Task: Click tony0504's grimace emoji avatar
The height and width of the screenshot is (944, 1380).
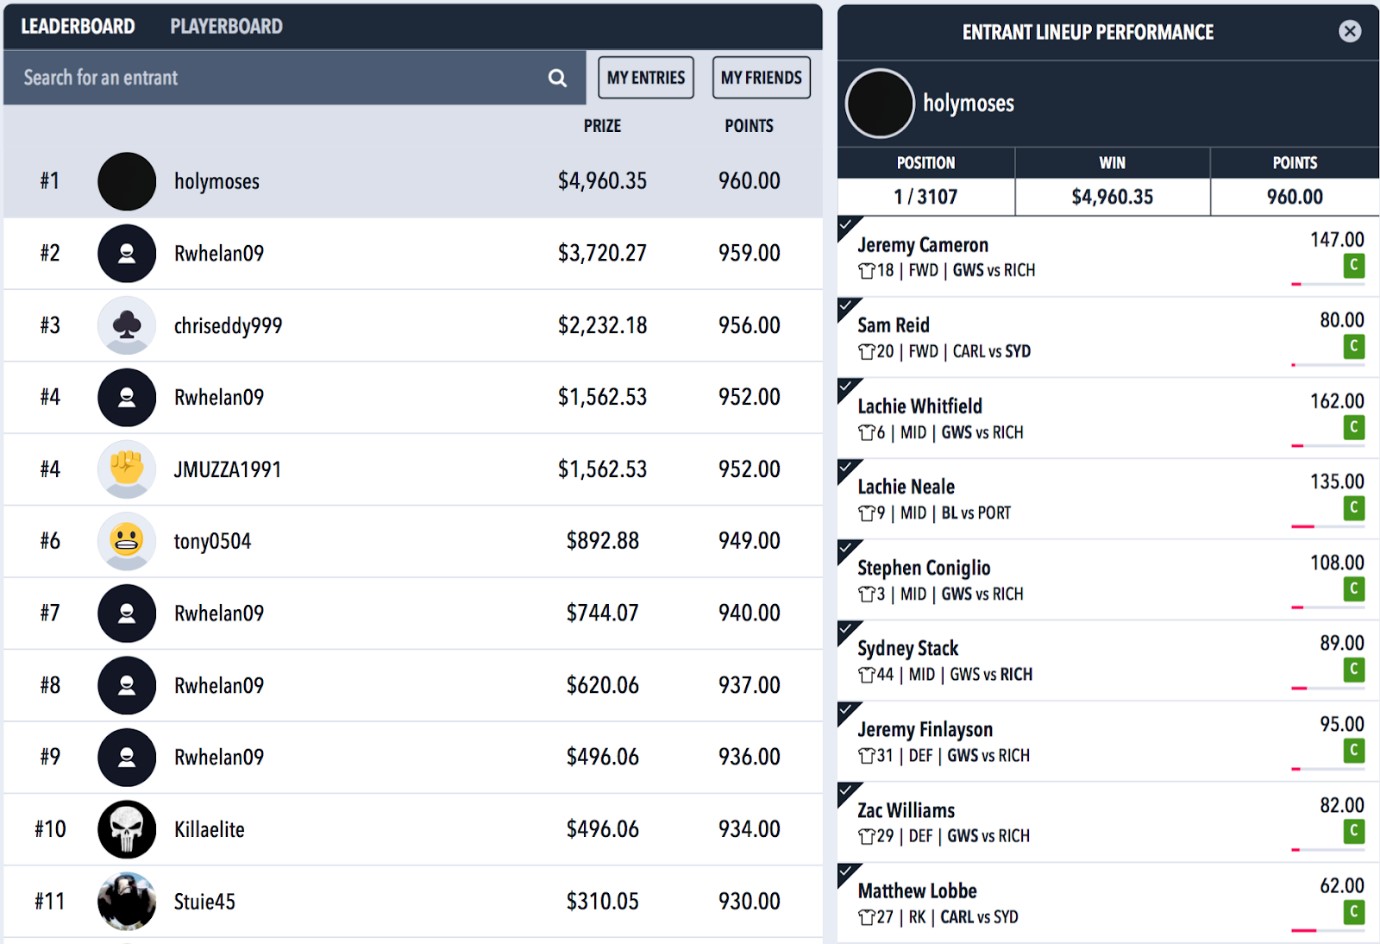Action: (x=127, y=541)
